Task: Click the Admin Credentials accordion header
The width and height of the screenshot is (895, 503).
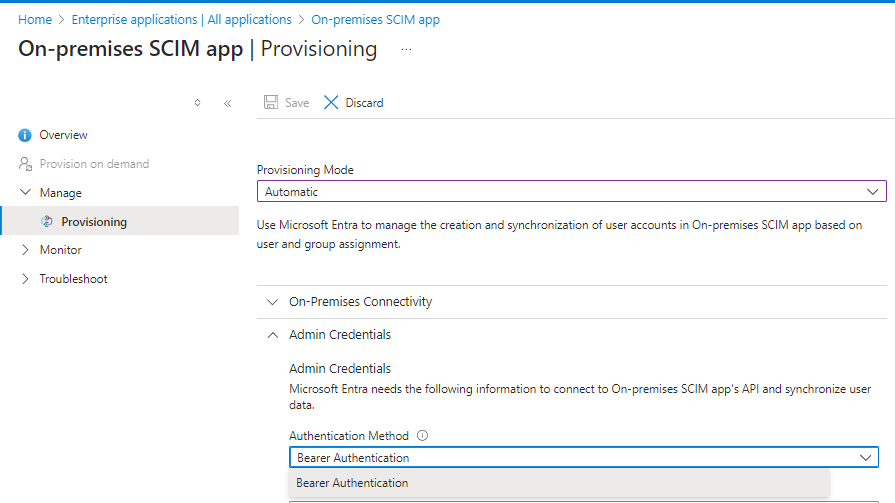Action: pos(340,335)
